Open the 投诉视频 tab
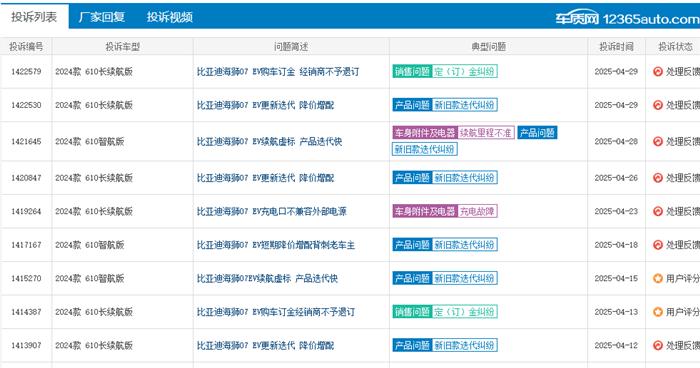Screen dimensions: 700x368 tap(170, 17)
